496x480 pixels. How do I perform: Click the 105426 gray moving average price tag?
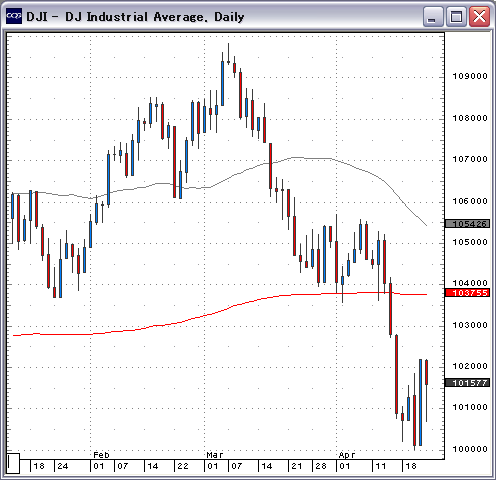[x=468, y=224]
